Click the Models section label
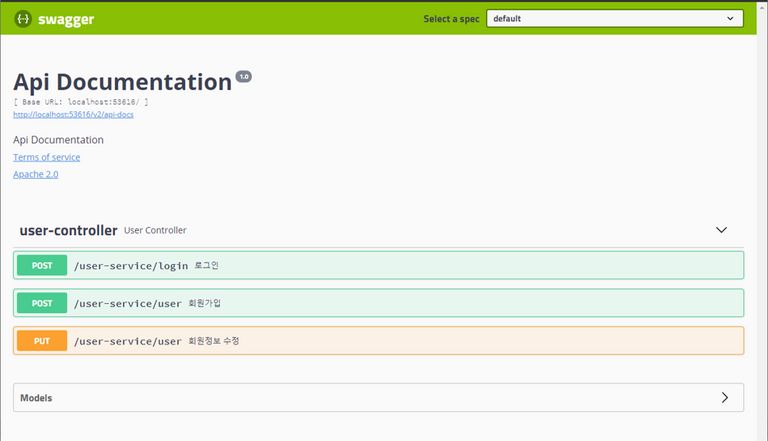Screen dimensions: 768x441 coord(36,398)
